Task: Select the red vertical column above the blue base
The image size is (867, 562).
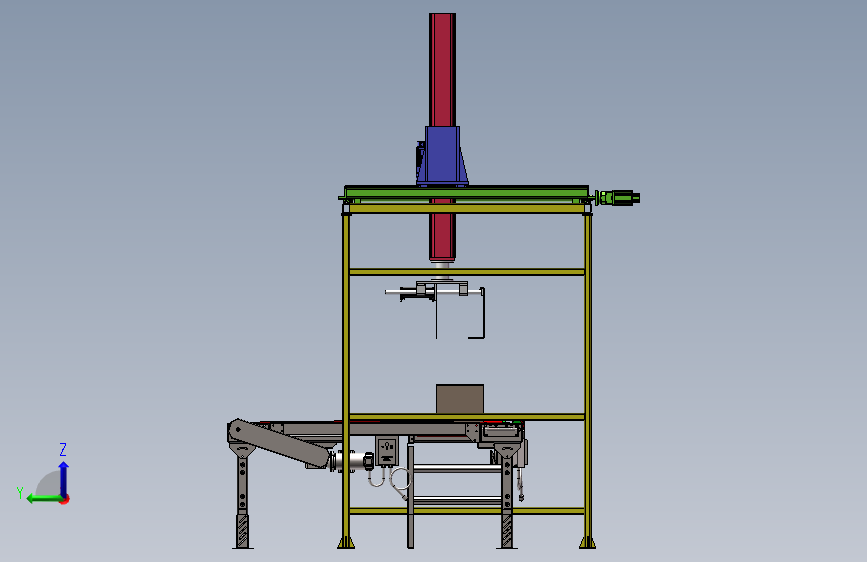Action: pos(442,70)
